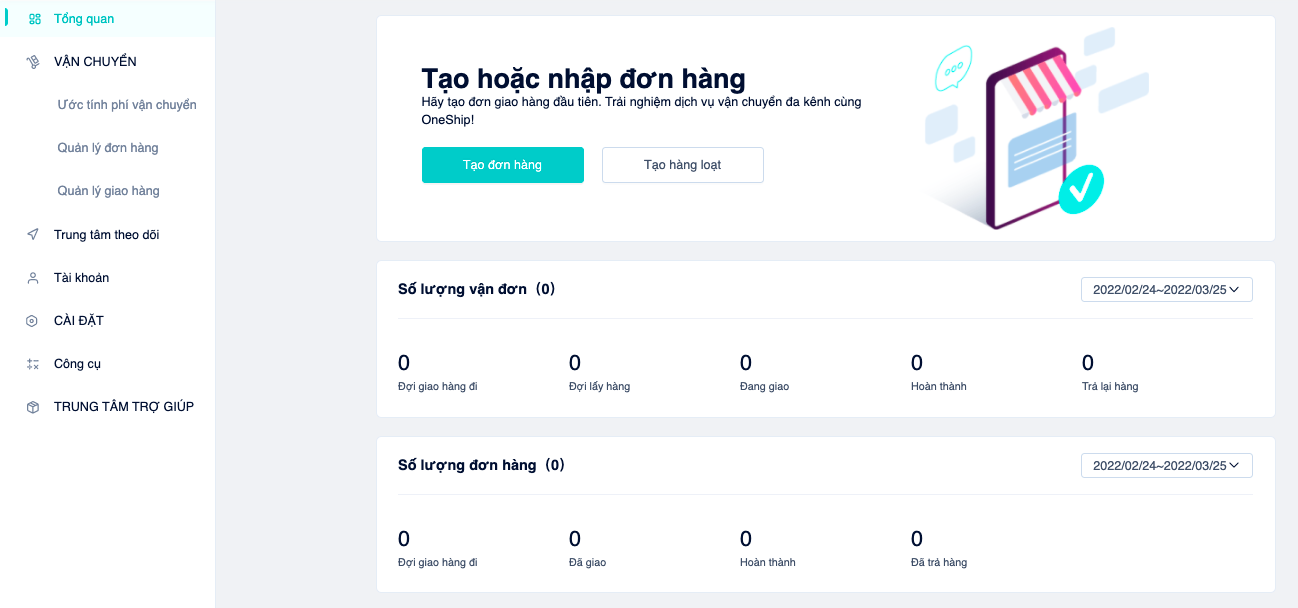Click the Tài khoản person icon
The image size is (1298, 608).
tap(33, 278)
